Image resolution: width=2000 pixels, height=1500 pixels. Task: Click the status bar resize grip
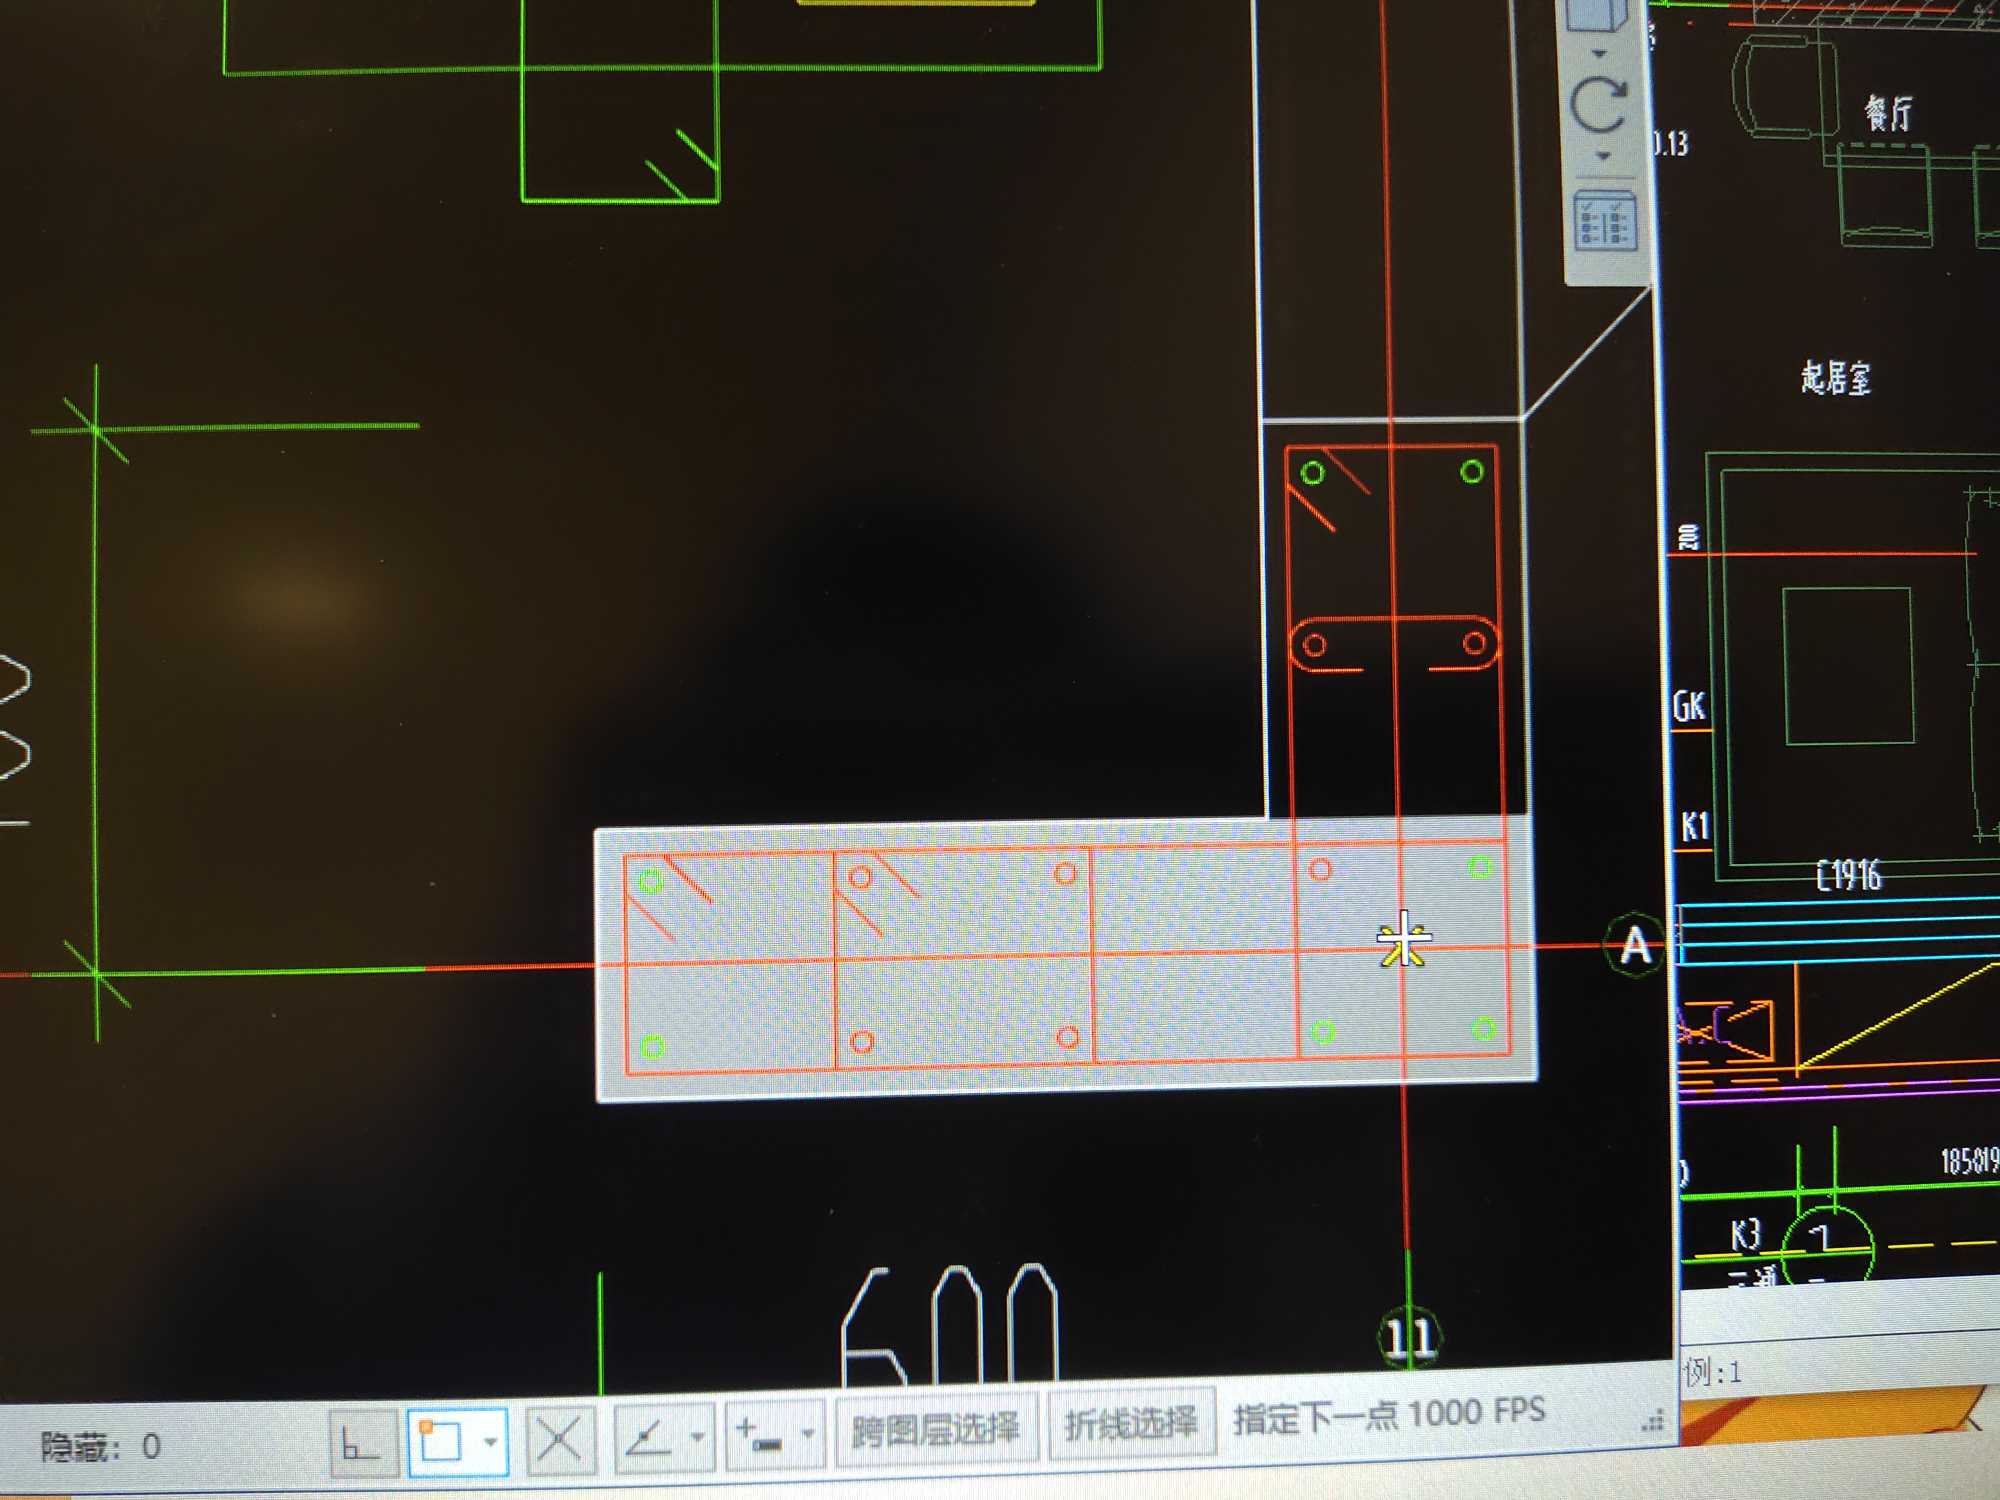point(1653,1420)
